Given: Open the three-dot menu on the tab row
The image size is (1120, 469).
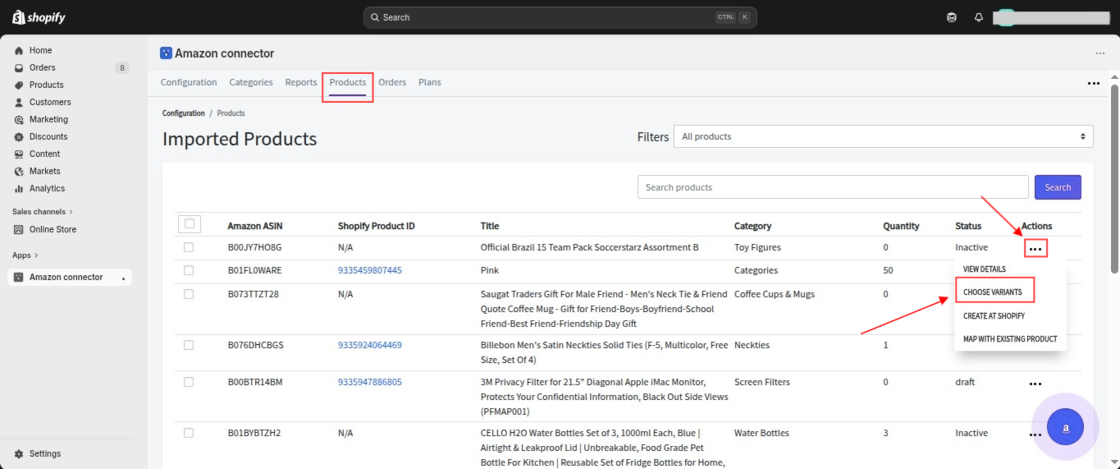Looking at the screenshot, I should (1094, 83).
